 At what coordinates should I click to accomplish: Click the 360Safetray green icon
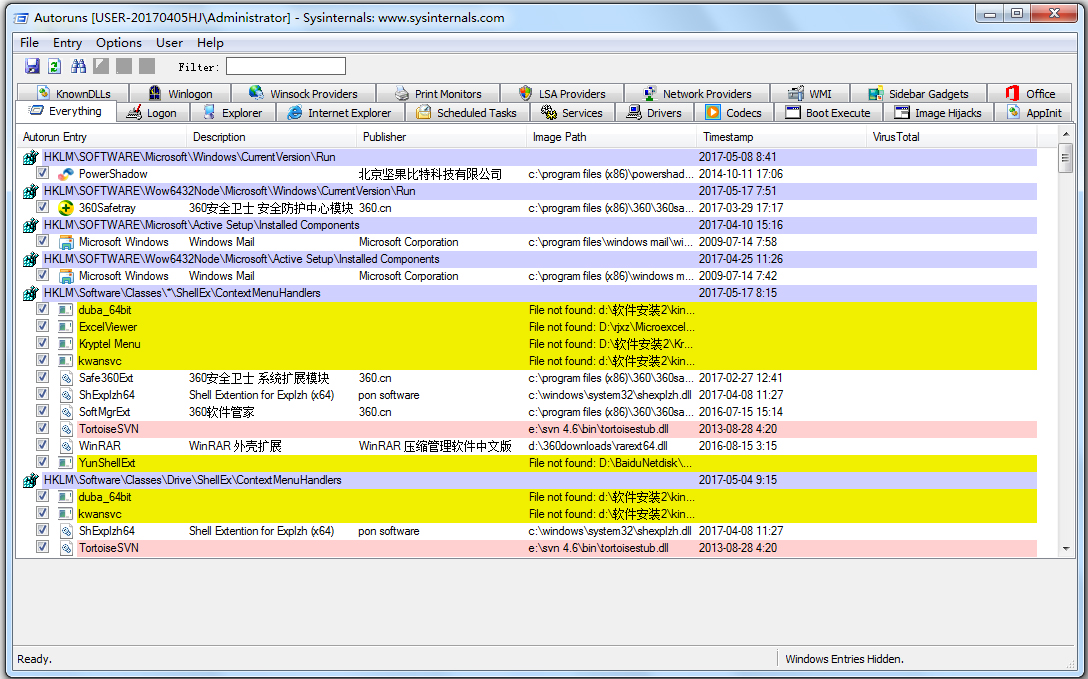66,207
